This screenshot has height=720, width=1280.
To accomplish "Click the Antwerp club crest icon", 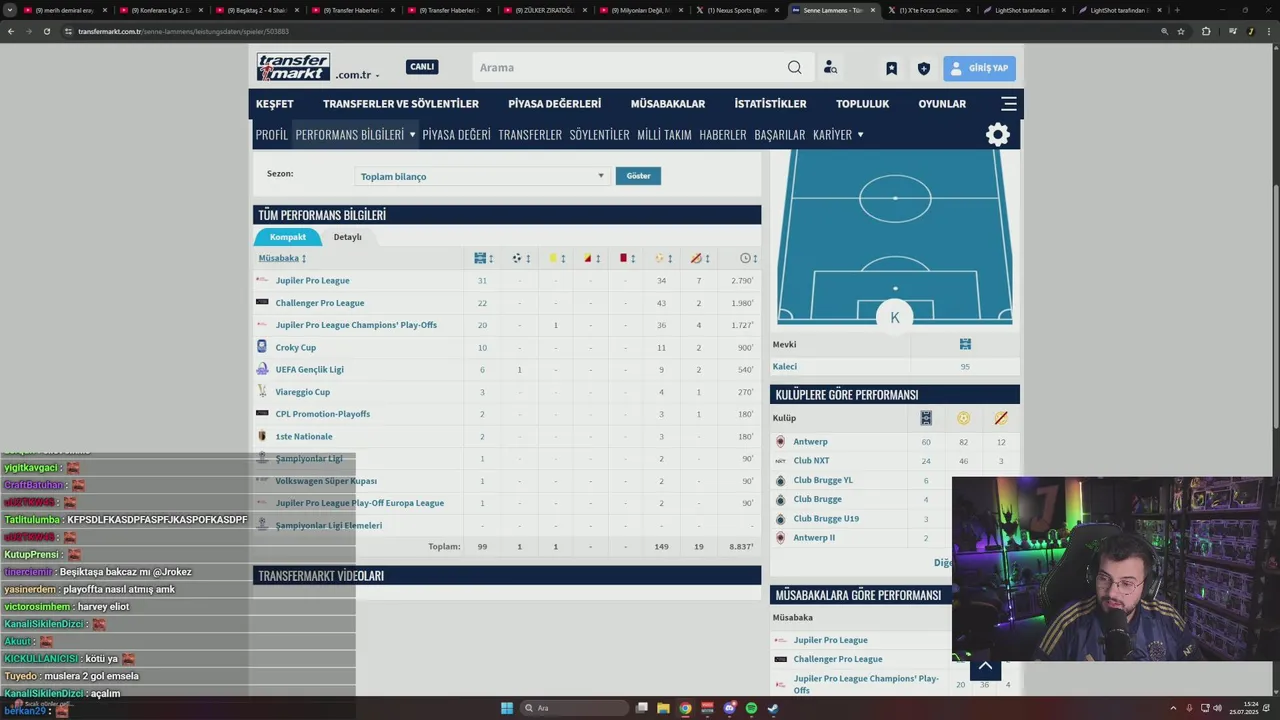I will pos(780,441).
